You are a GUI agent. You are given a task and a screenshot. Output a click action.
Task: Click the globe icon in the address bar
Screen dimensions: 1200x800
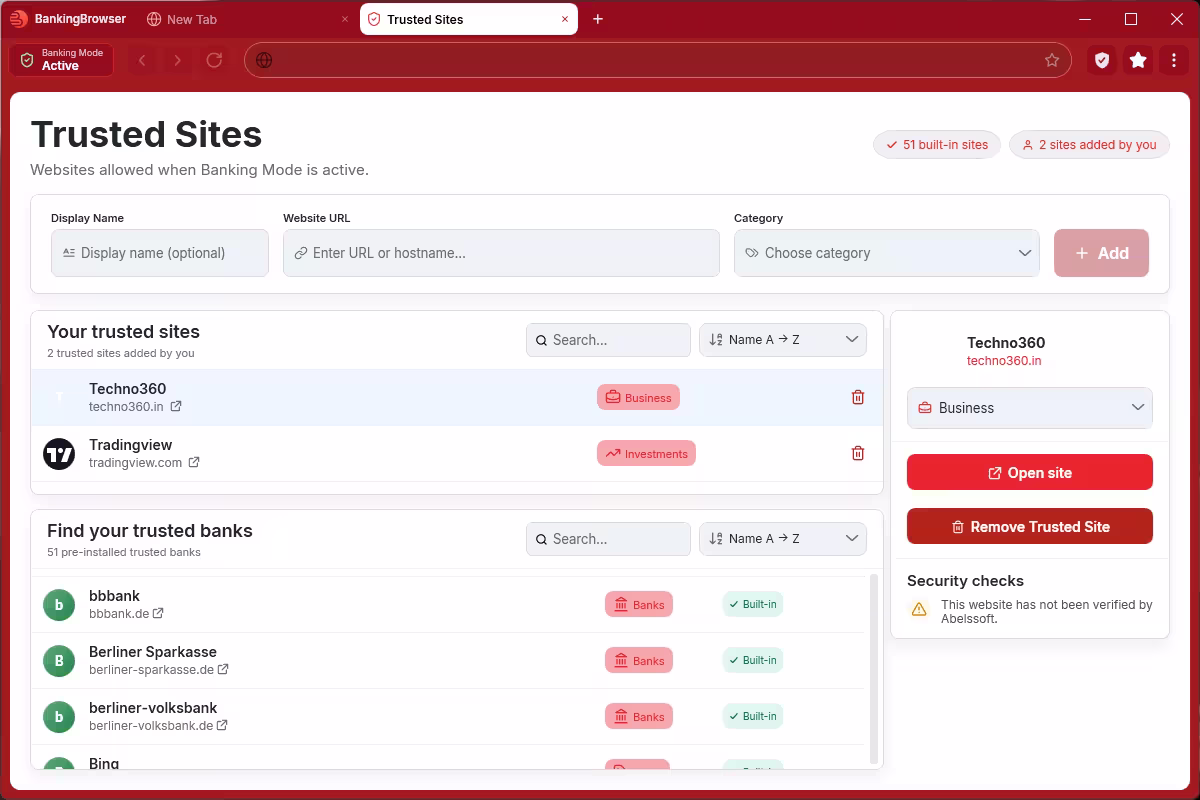click(264, 60)
